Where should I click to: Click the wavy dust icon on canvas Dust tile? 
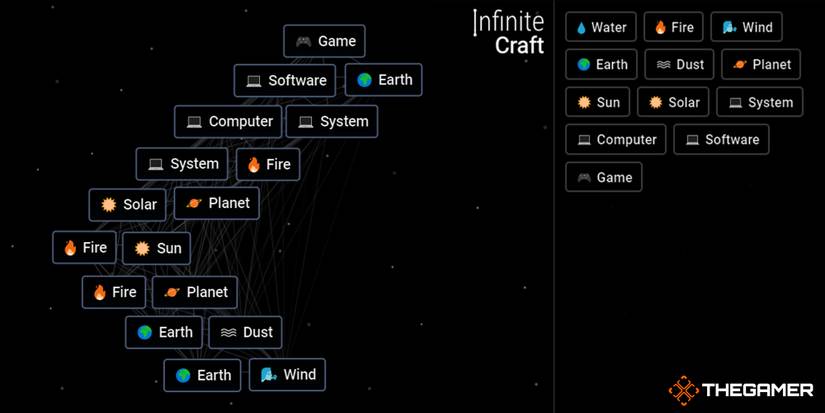pos(228,333)
